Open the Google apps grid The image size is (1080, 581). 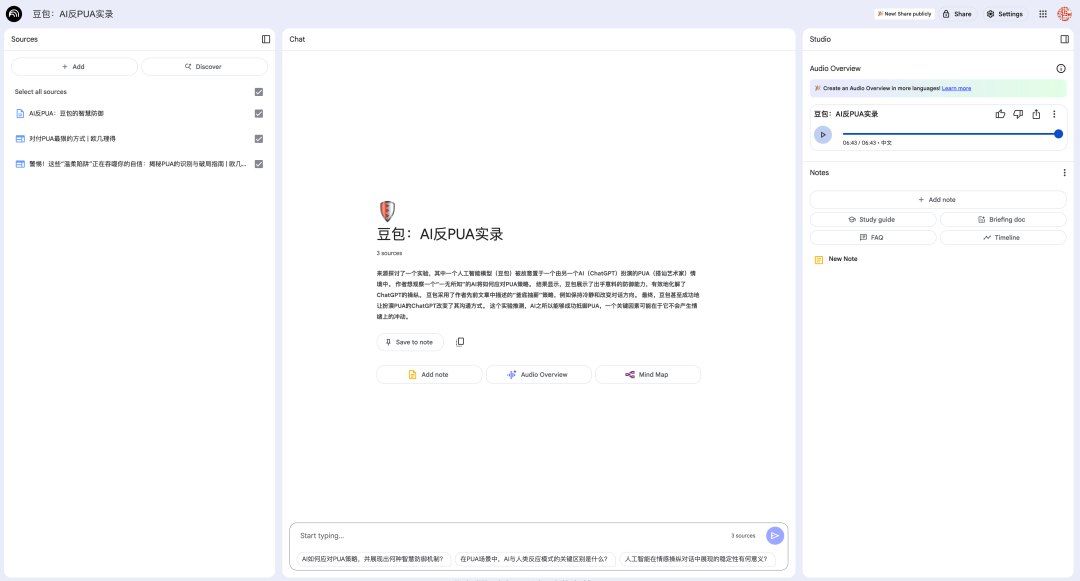[x=1043, y=14]
